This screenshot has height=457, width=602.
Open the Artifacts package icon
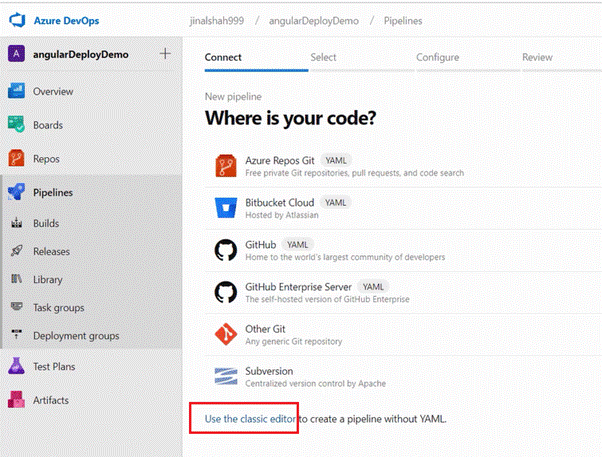16,399
